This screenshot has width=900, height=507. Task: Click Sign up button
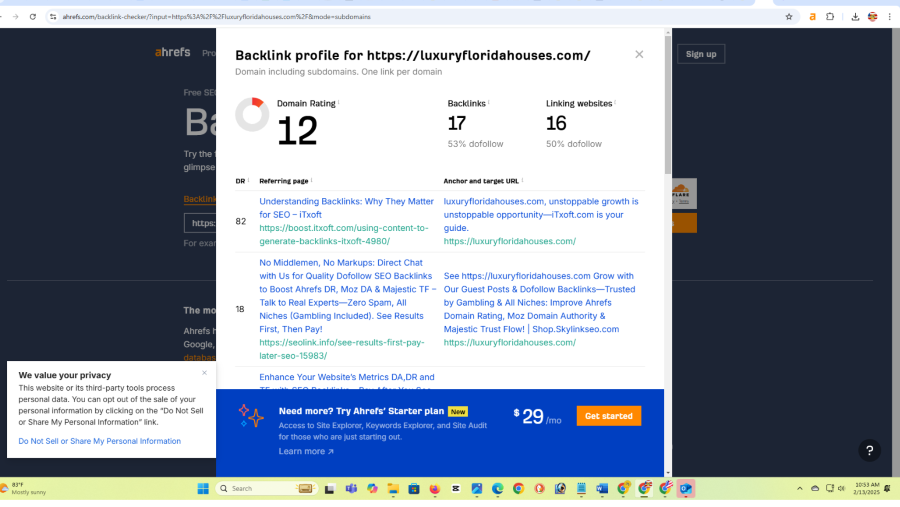coord(701,54)
